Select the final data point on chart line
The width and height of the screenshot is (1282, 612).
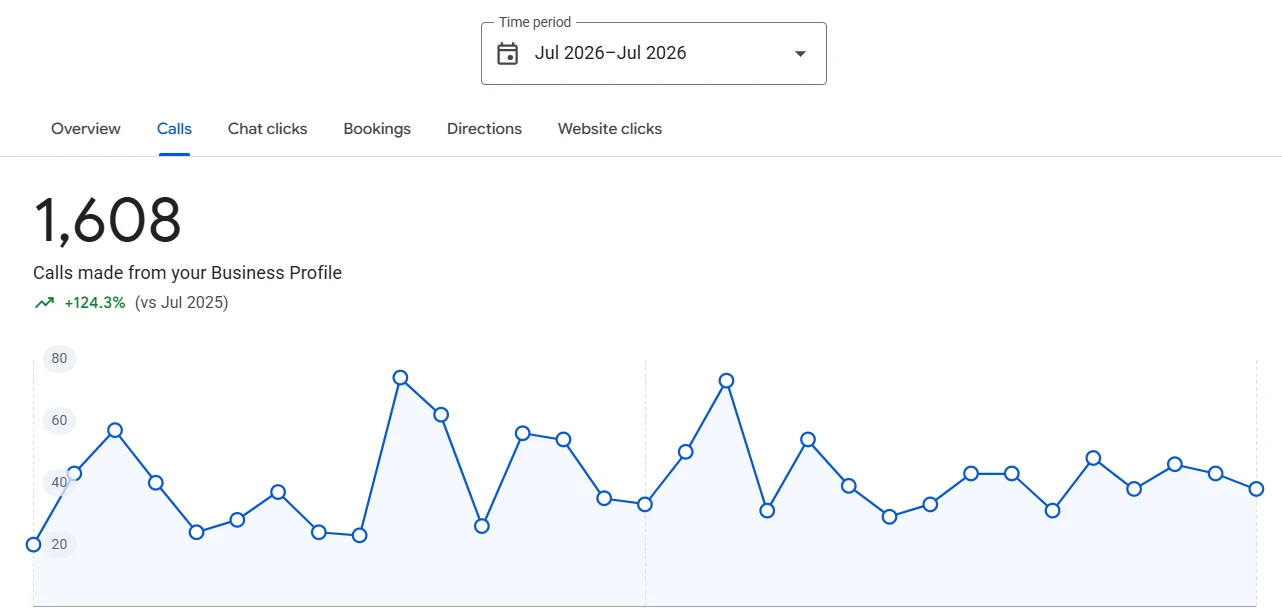coord(1256,489)
